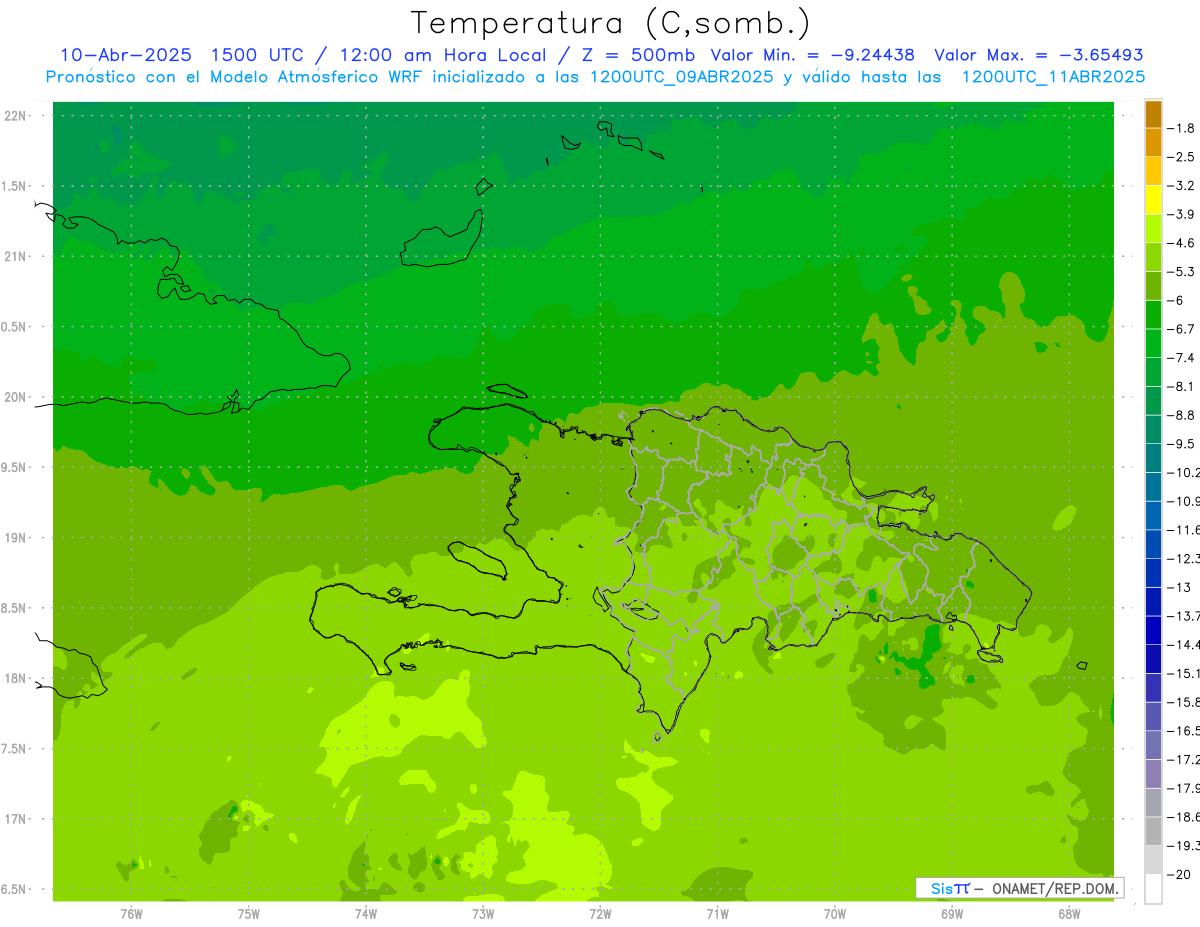Click the "76W" longitude axis label
This screenshot has height=927, width=1200.
(x=131, y=913)
